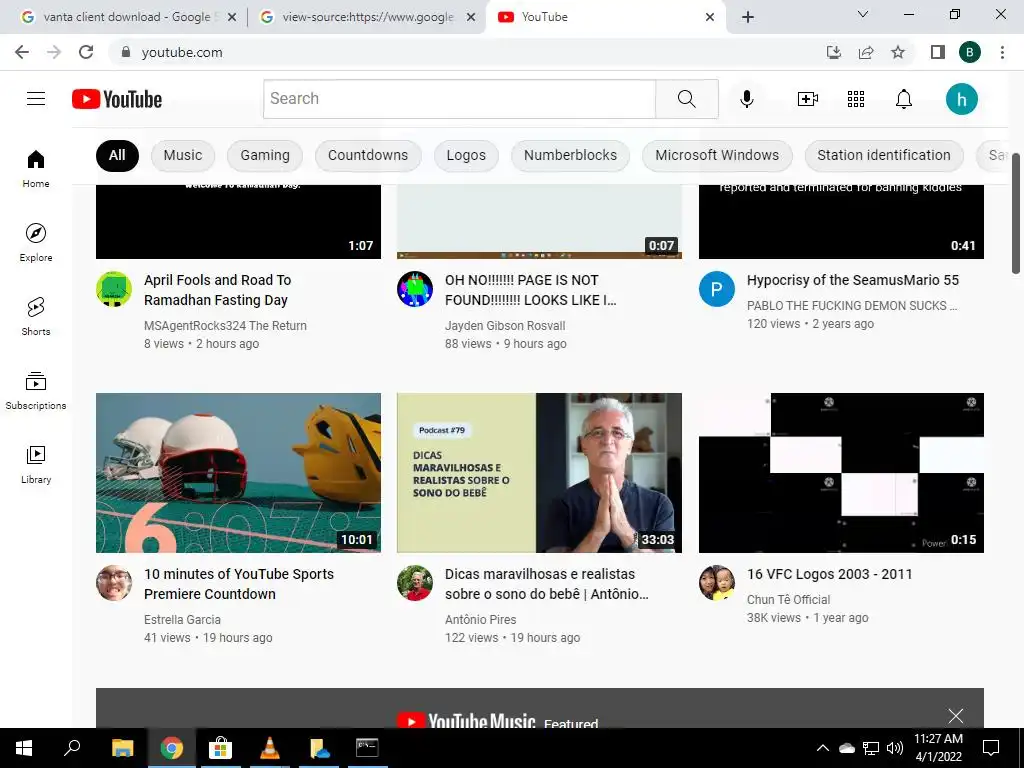1024x768 pixels.
Task: Select the Gaming filter chip
Action: 264,155
